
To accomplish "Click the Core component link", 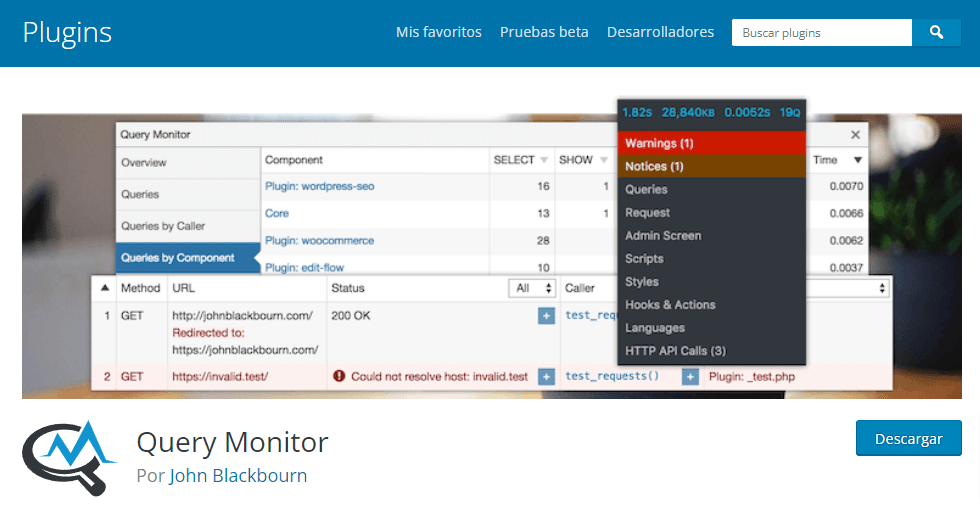I will (x=277, y=213).
